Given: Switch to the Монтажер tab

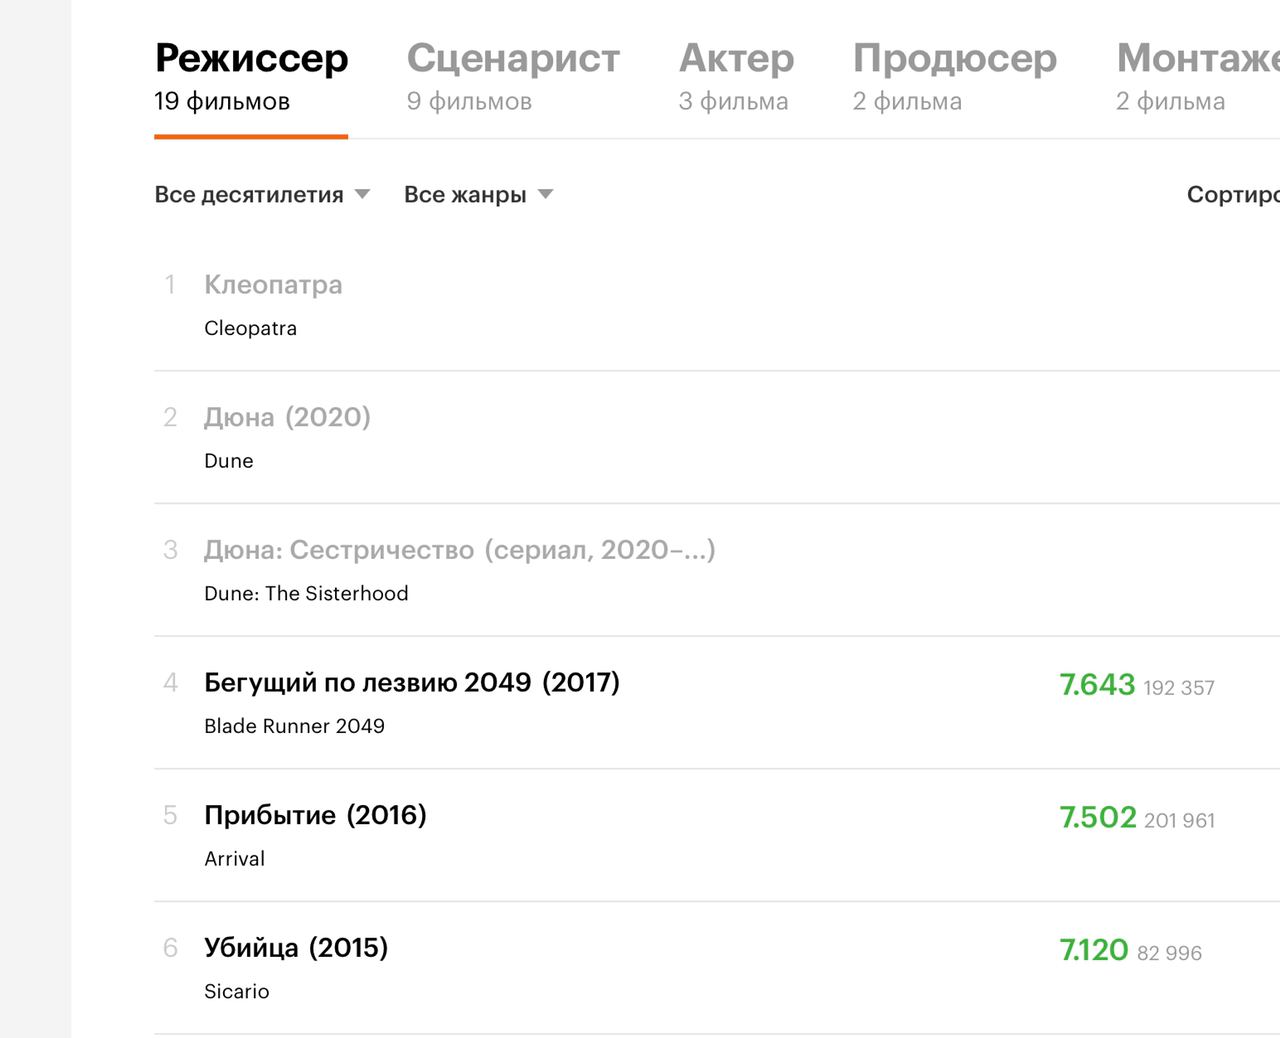Looking at the screenshot, I should pos(1197,77).
